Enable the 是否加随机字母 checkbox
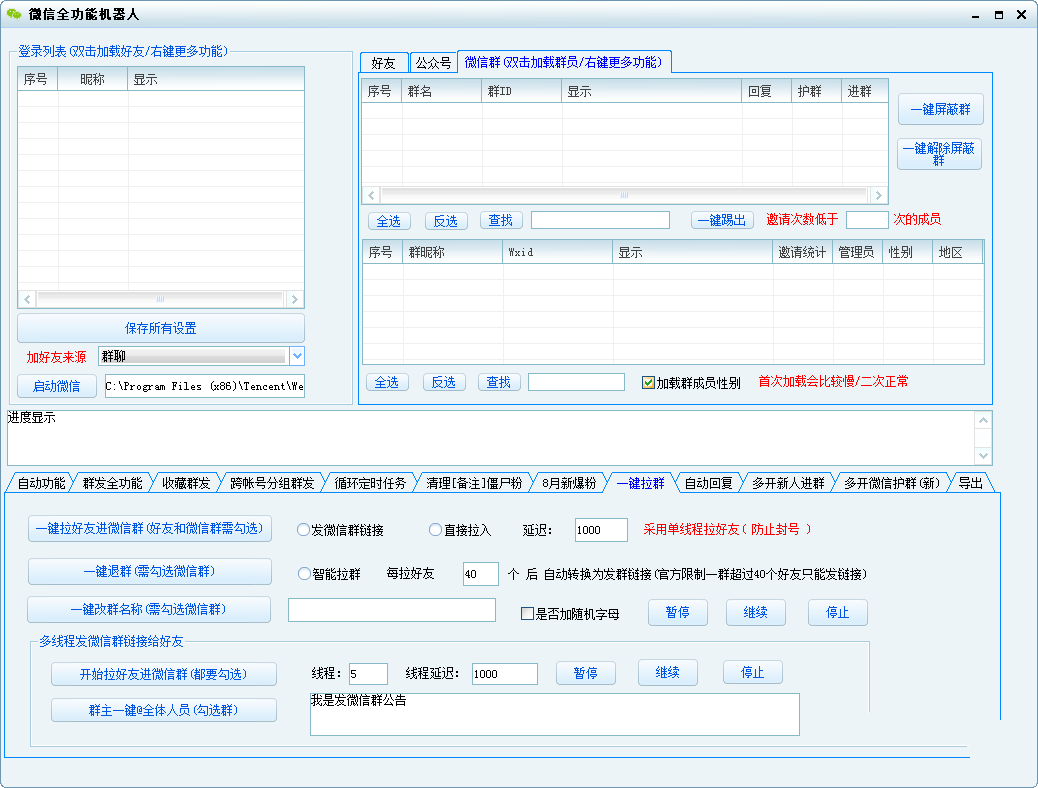Image resolution: width=1038 pixels, height=788 pixels. (x=528, y=614)
